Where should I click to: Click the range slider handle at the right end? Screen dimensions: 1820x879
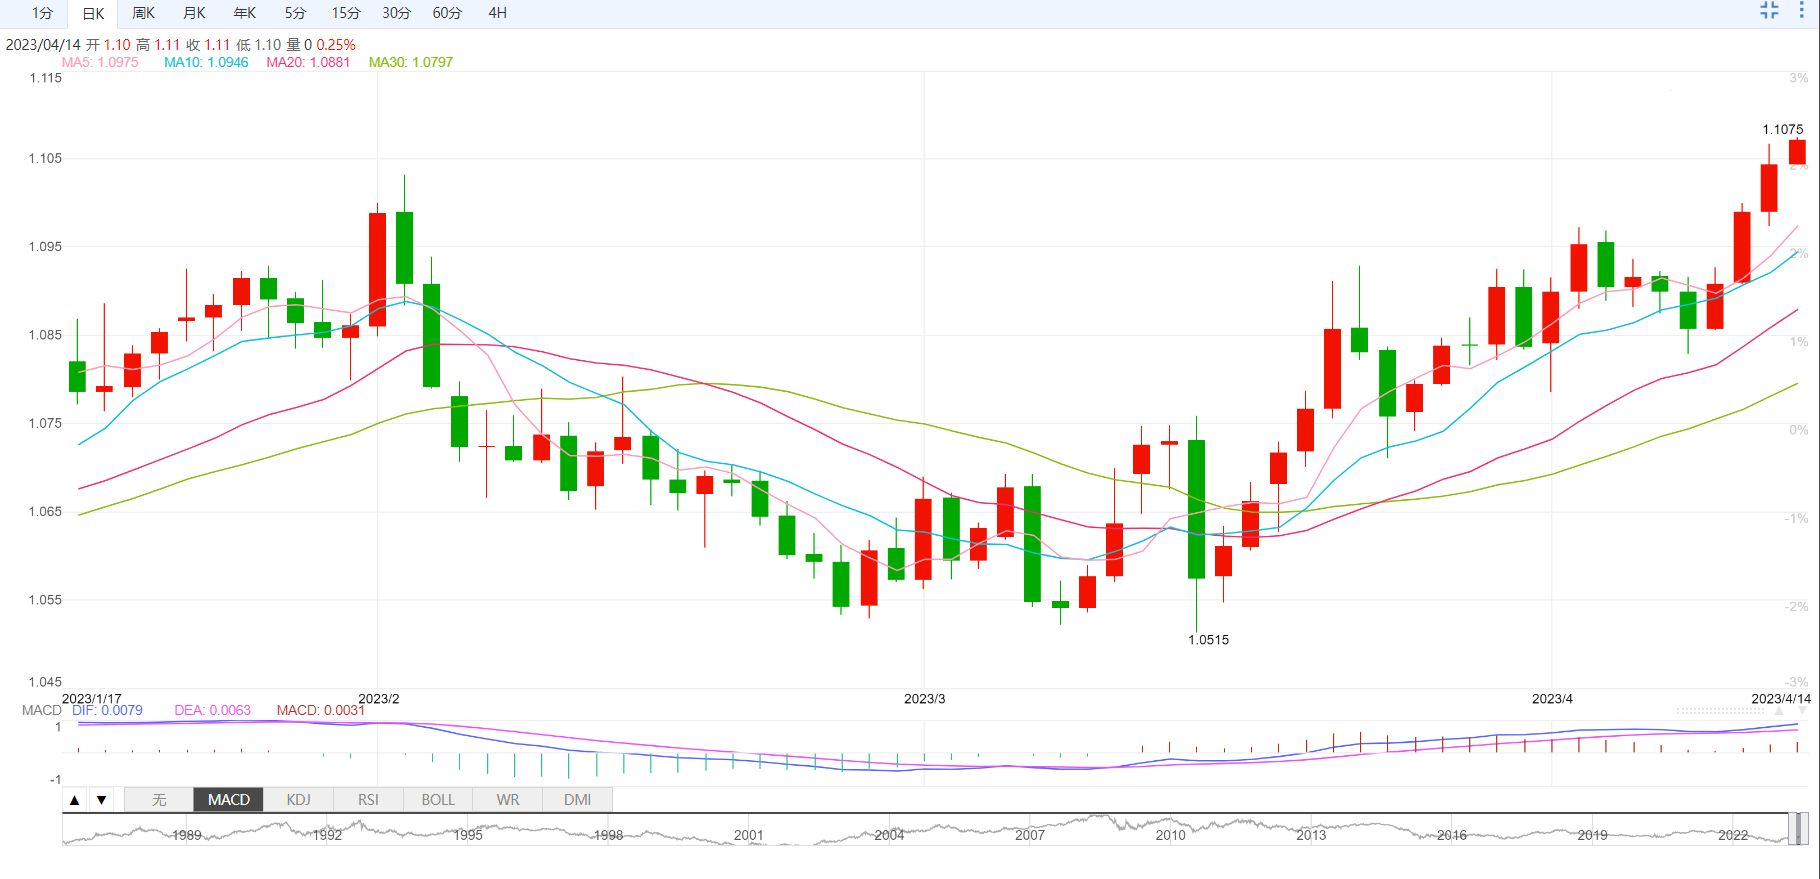point(1803,829)
